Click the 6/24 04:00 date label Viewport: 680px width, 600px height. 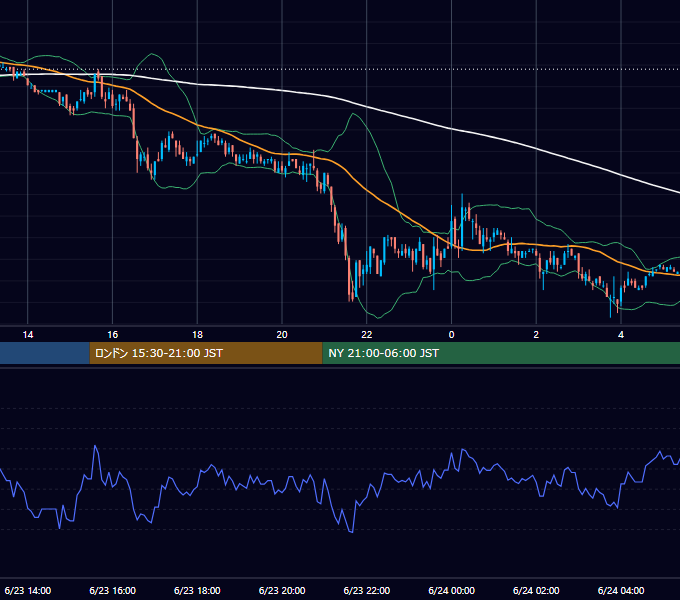pyautogui.click(x=621, y=590)
